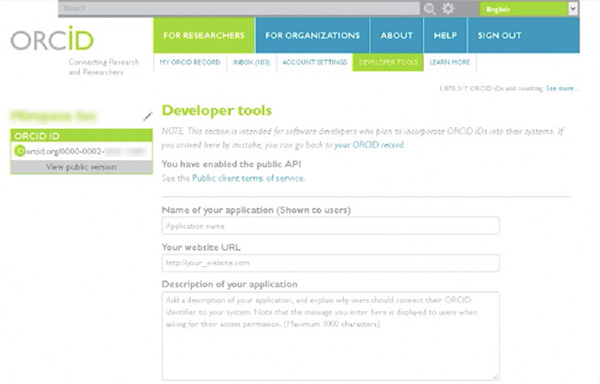Image resolution: width=600 pixels, height=384 pixels.
Task: Click 'Description of your application' label
Action: coord(230,284)
